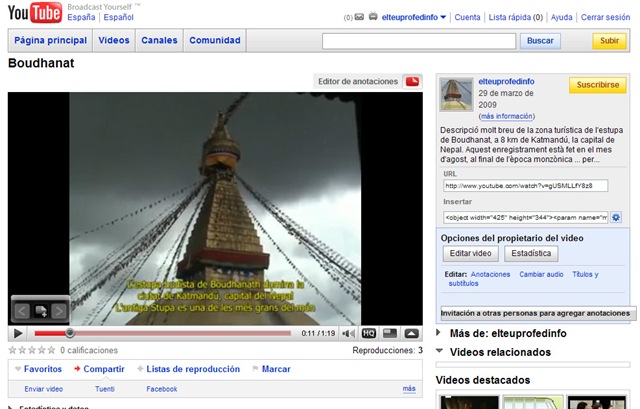The width and height of the screenshot is (640, 409).
Task: Select Español language link
Action: pyautogui.click(x=118, y=17)
